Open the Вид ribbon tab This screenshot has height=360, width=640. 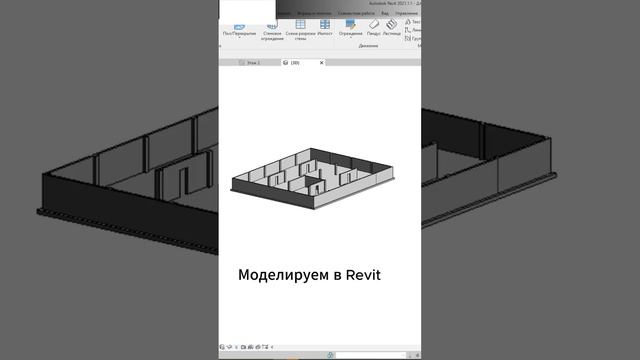385,13
